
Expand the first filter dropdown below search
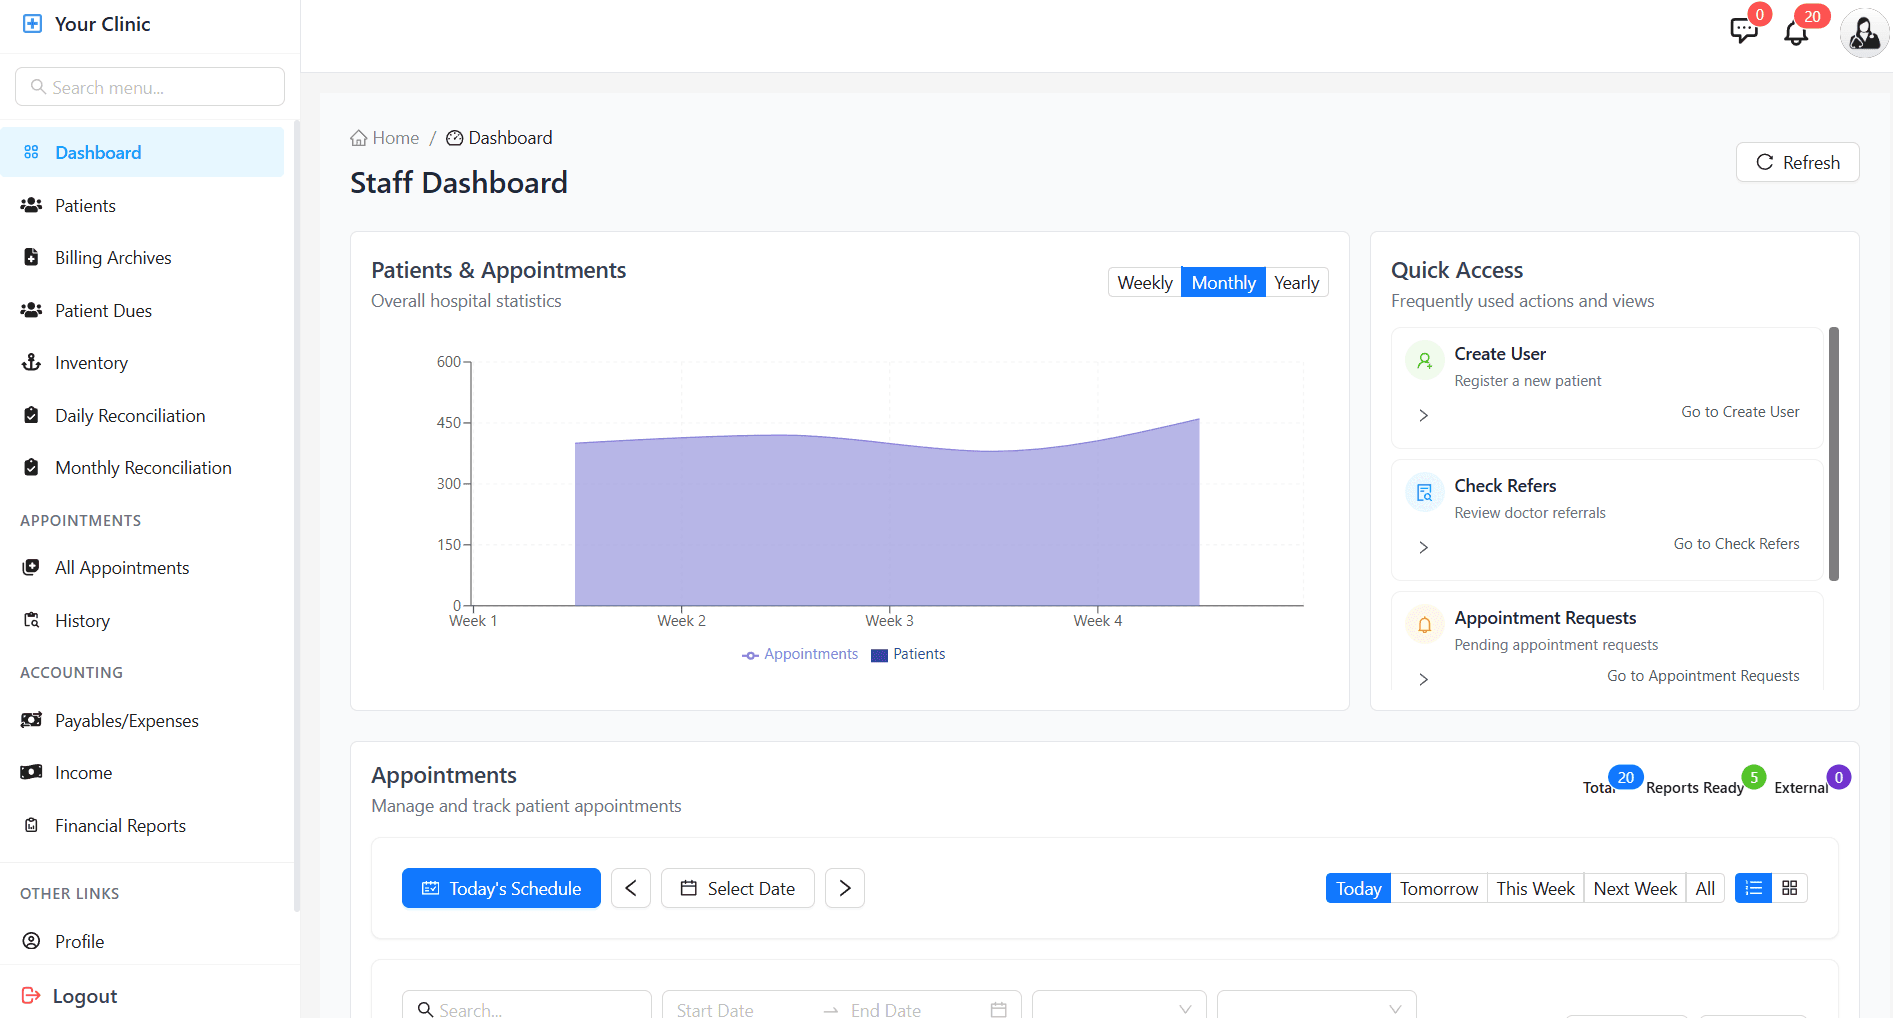tap(1118, 1008)
